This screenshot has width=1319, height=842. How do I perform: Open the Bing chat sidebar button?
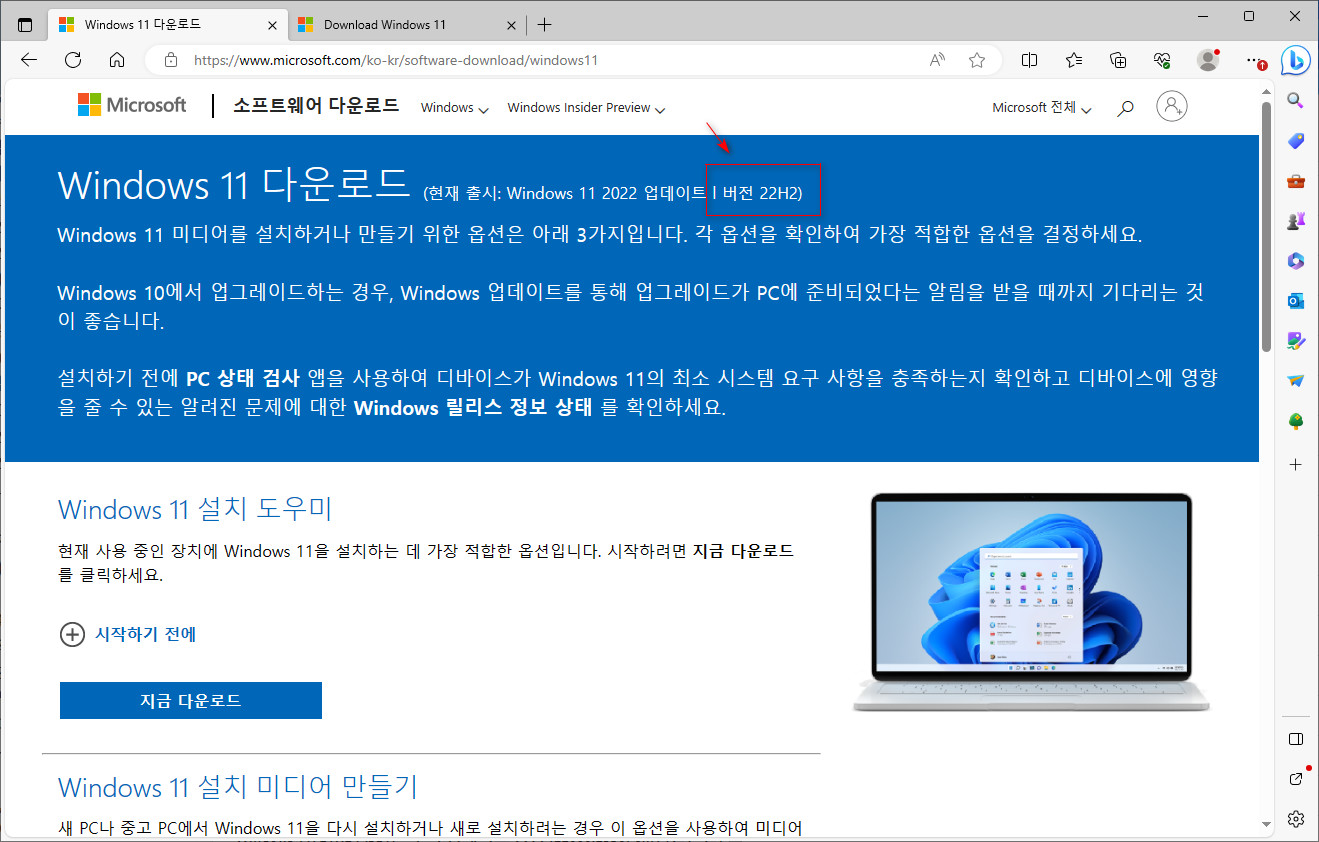1297,60
